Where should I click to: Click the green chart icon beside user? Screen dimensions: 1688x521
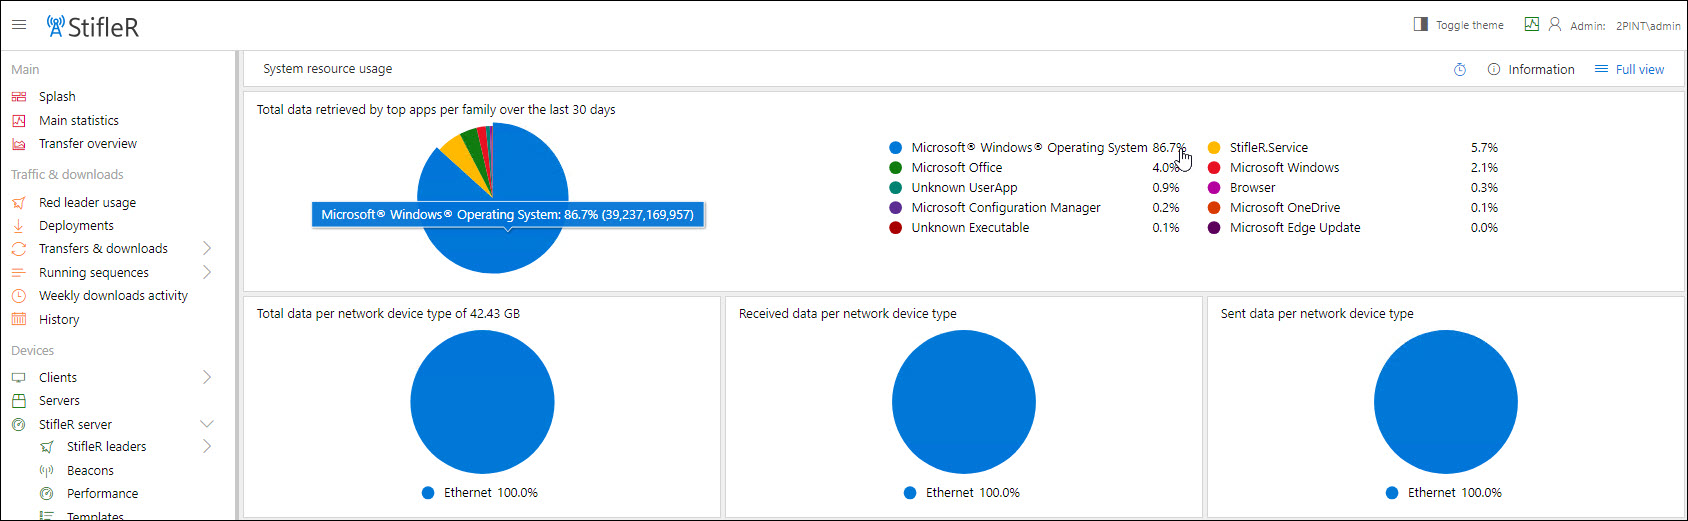point(1531,25)
